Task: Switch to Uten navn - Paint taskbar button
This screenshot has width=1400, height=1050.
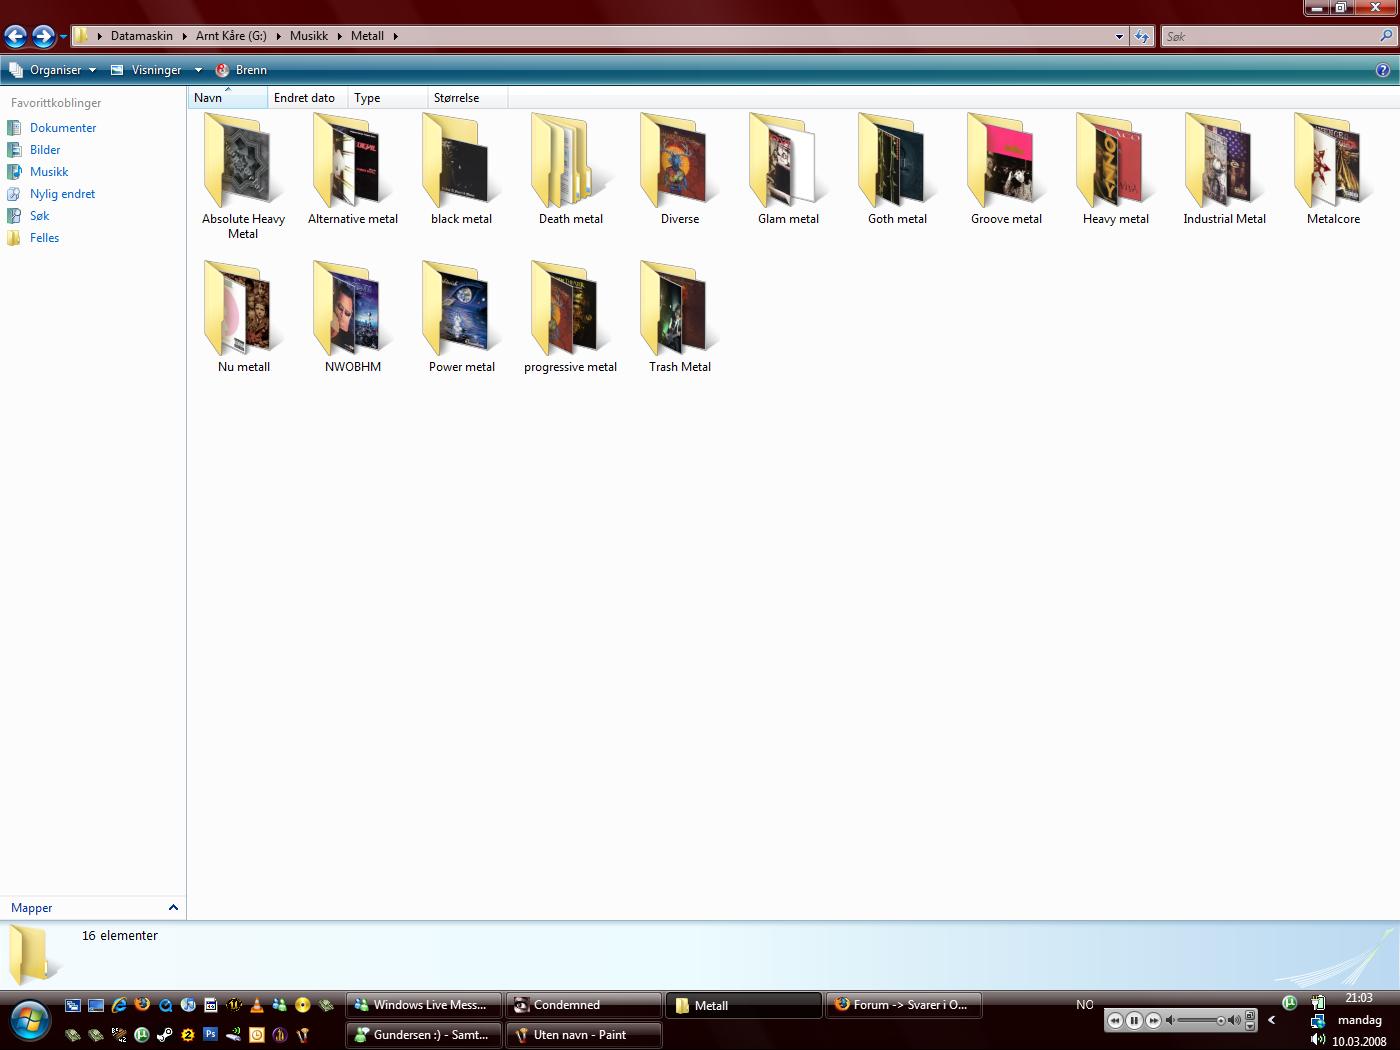Action: [584, 1035]
